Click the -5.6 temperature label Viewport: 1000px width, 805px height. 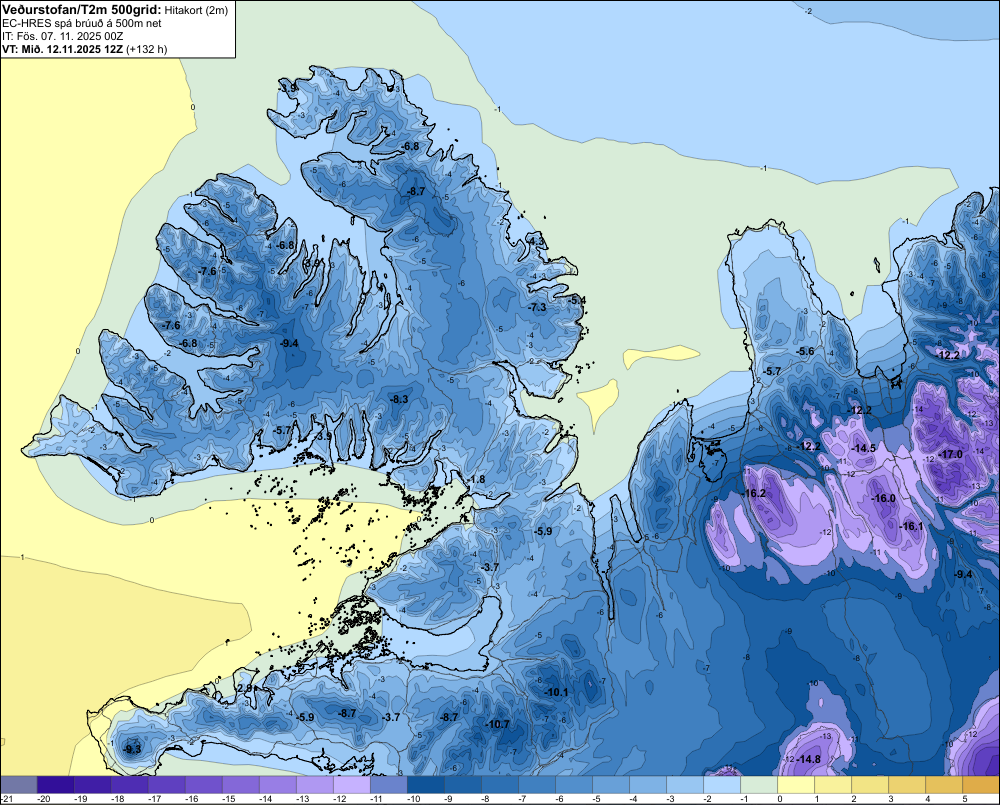pos(806,351)
